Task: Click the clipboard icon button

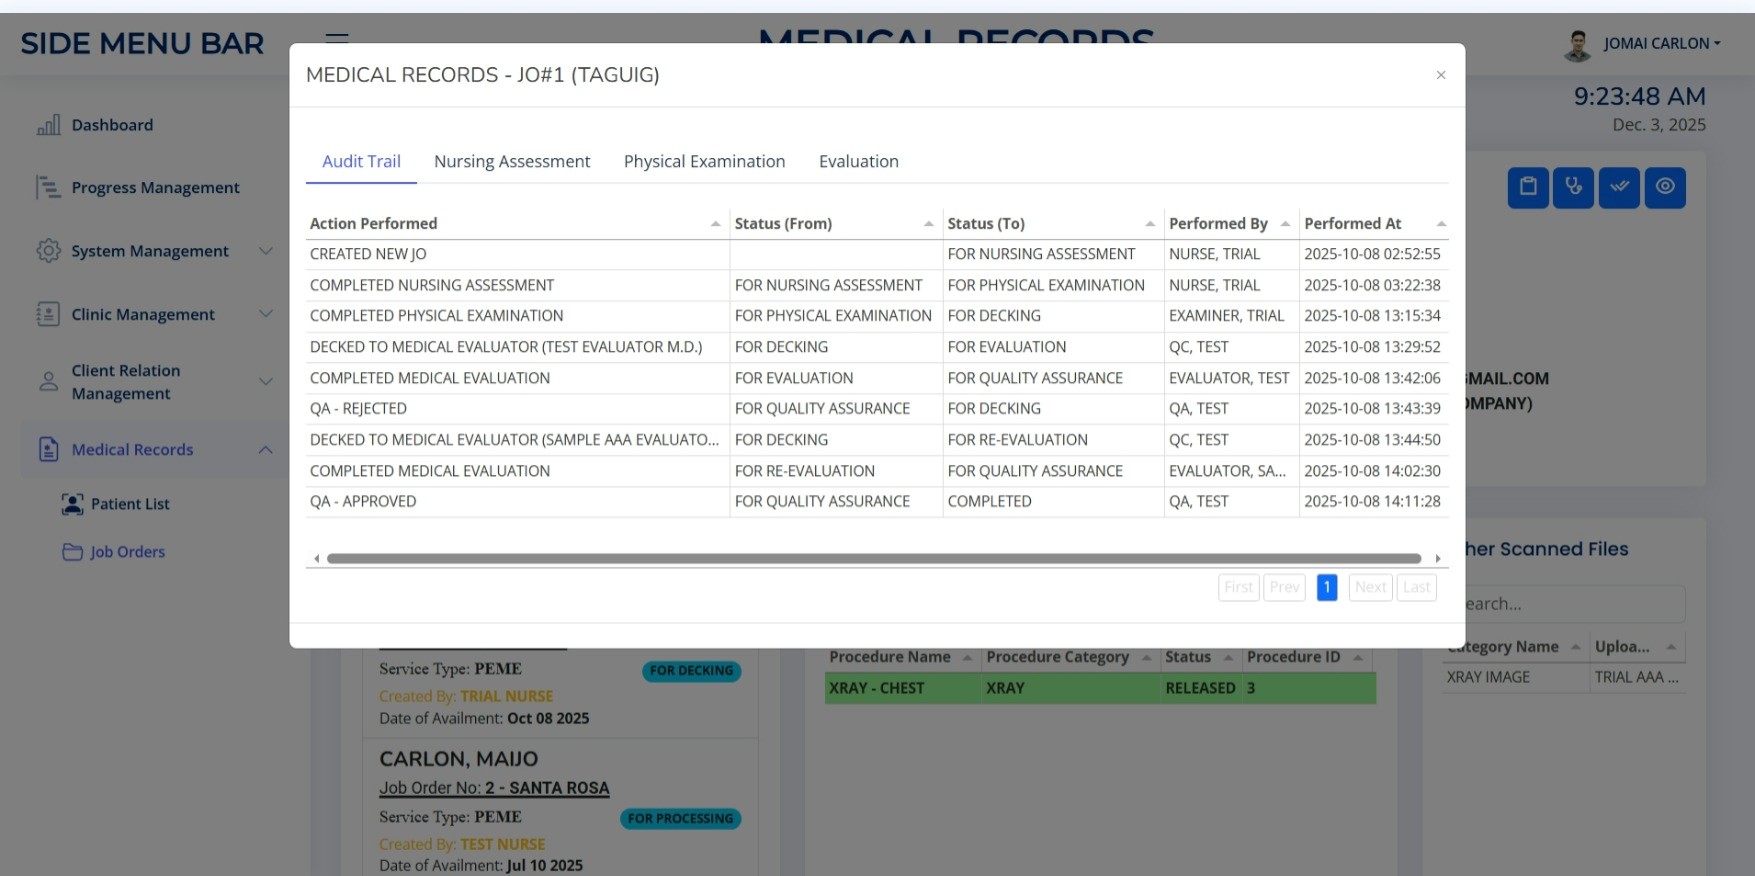Action: pos(1527,187)
